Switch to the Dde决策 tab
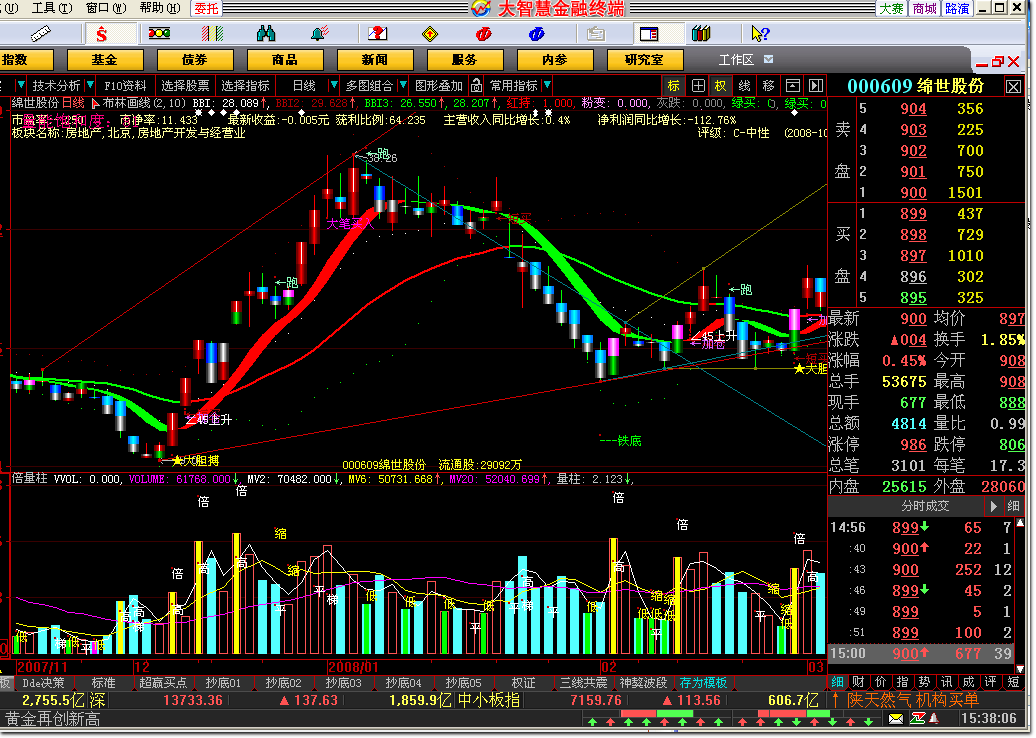1036x738 pixels. (x=44, y=683)
